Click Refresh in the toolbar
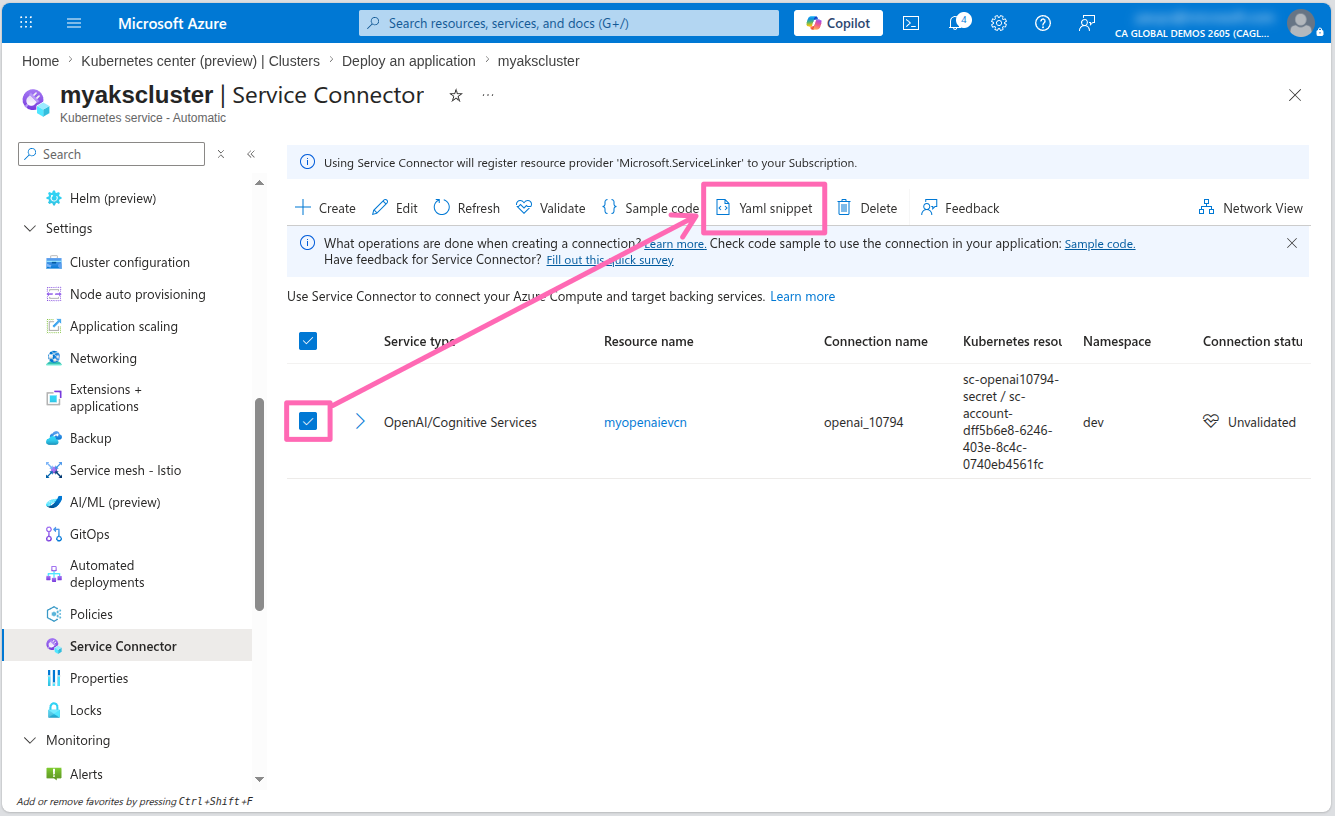 [466, 208]
